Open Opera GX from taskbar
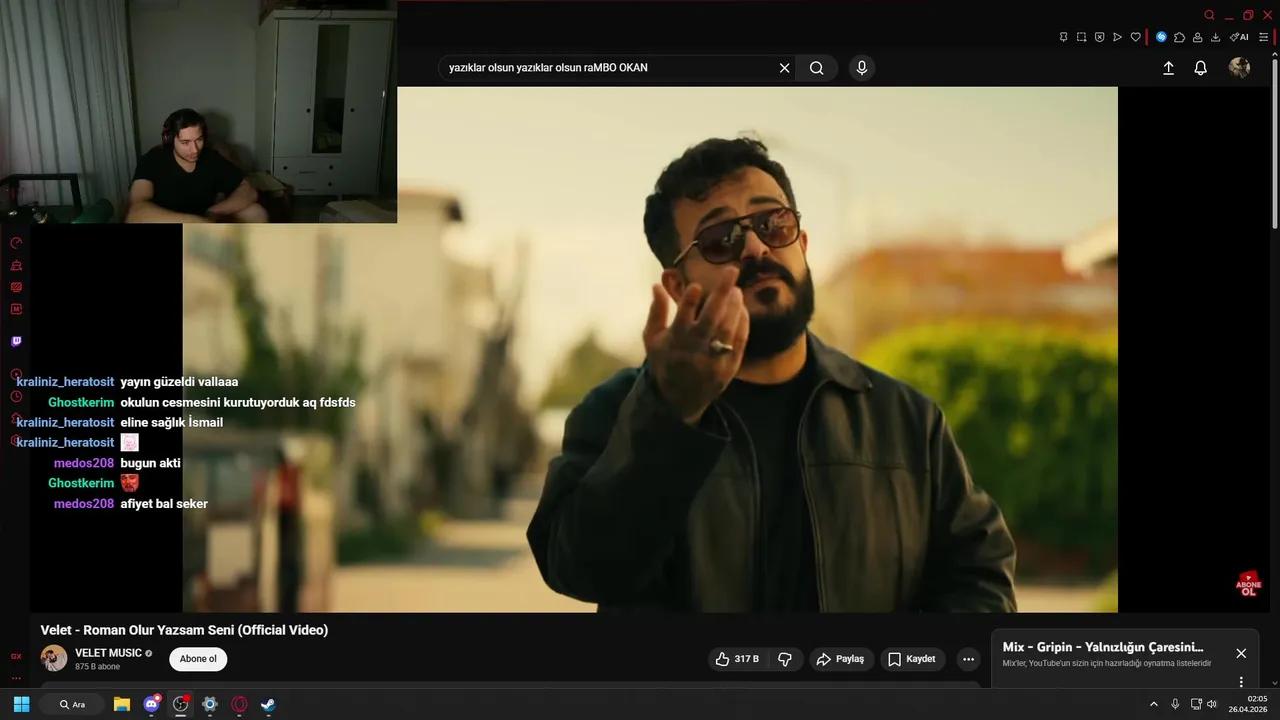 (x=239, y=704)
